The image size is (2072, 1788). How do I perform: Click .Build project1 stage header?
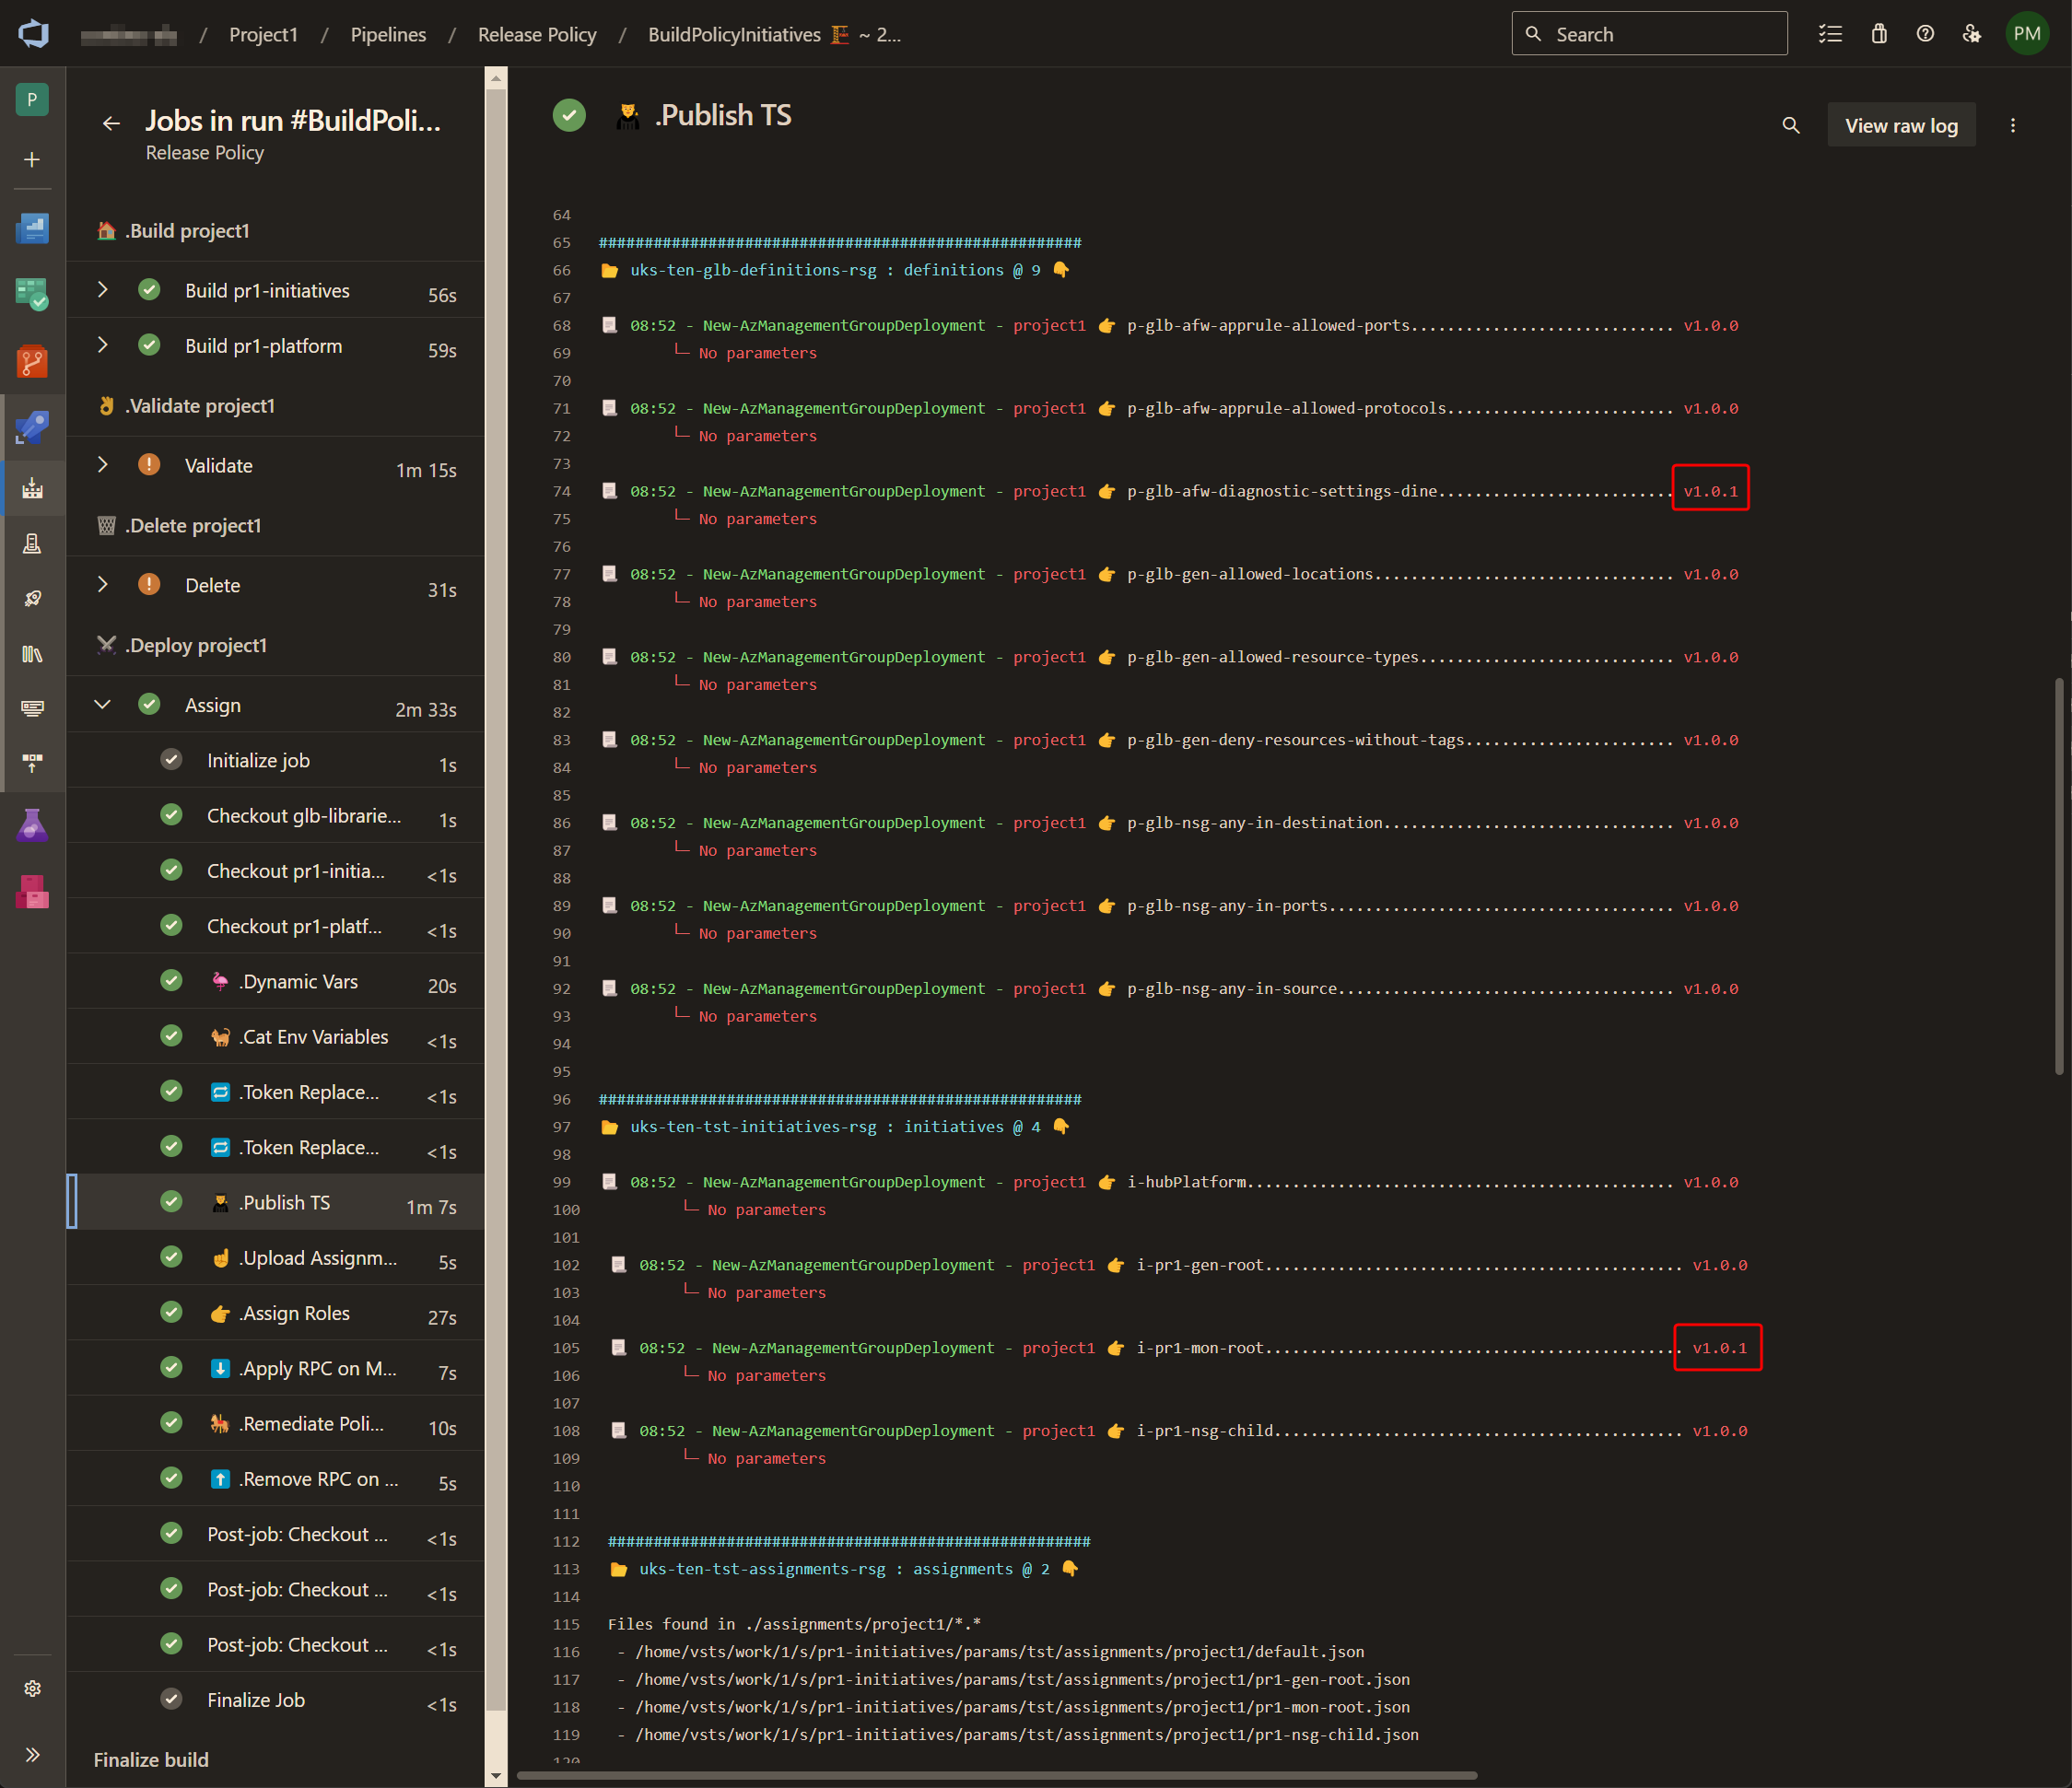coord(276,231)
